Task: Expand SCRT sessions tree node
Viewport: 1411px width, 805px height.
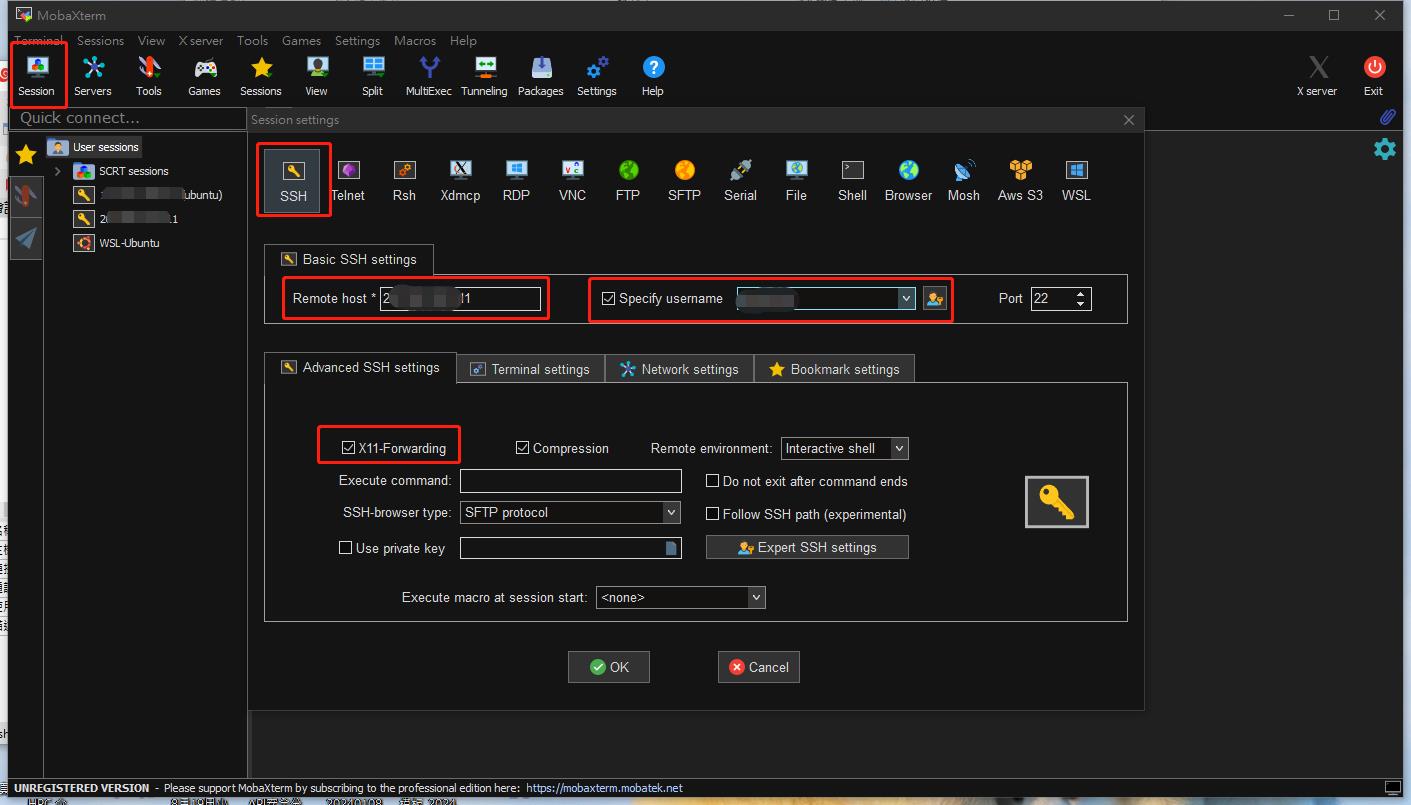Action: pyautogui.click(x=58, y=171)
